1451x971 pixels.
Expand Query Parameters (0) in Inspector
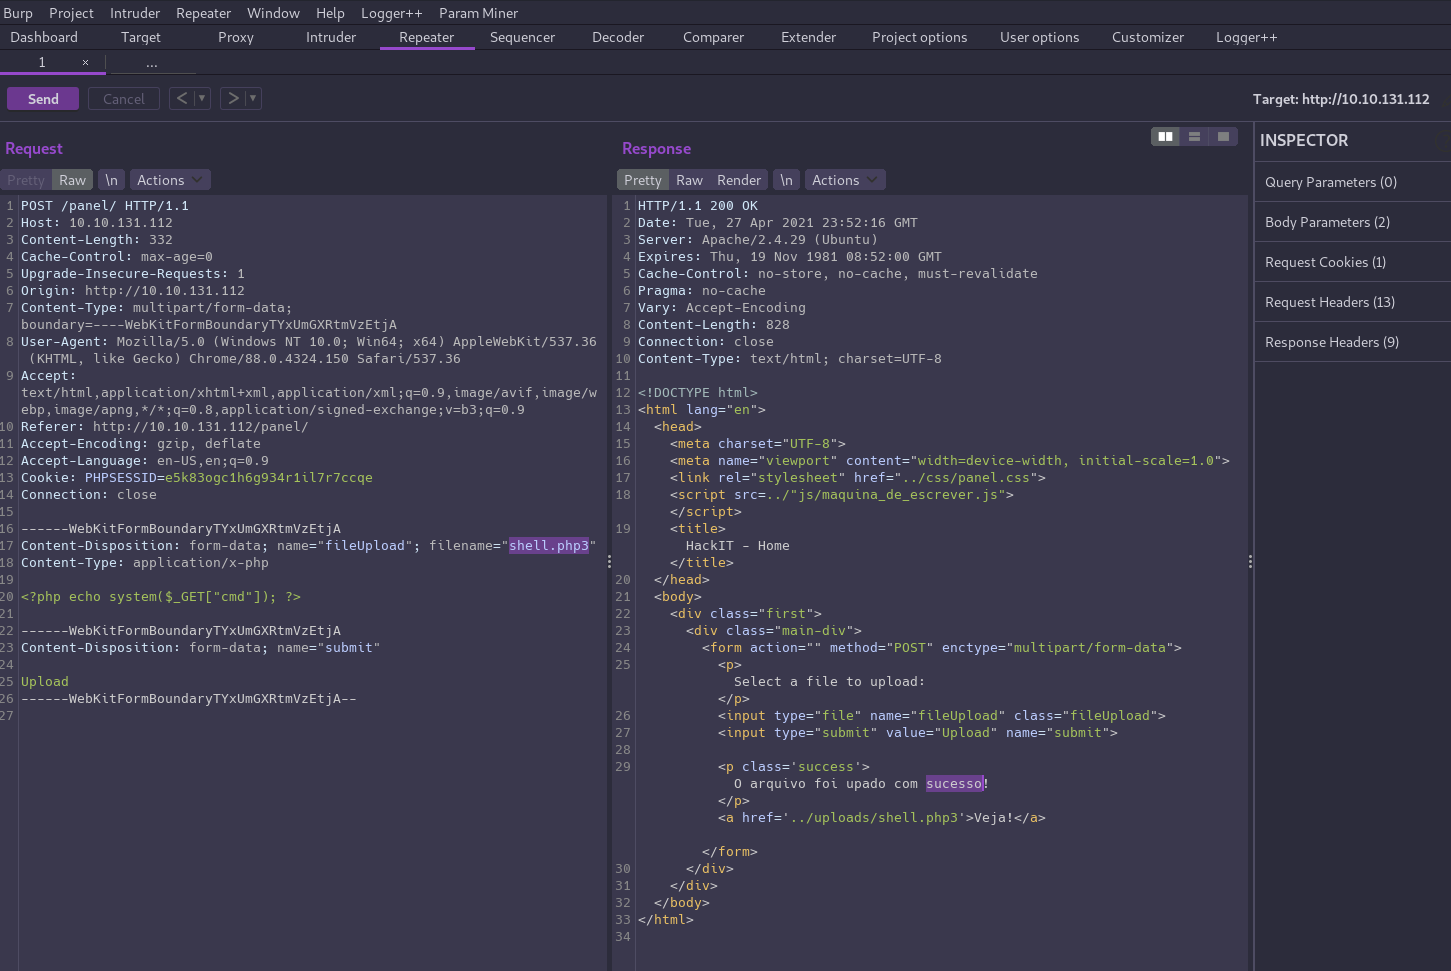pos(1352,182)
